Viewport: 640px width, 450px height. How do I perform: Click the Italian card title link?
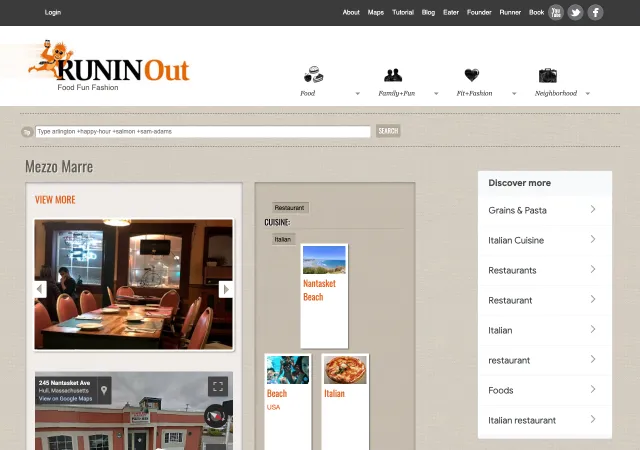[x=334, y=394]
